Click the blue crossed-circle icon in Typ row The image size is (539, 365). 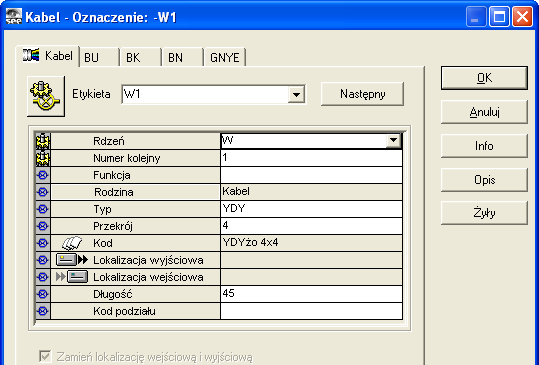(43, 209)
